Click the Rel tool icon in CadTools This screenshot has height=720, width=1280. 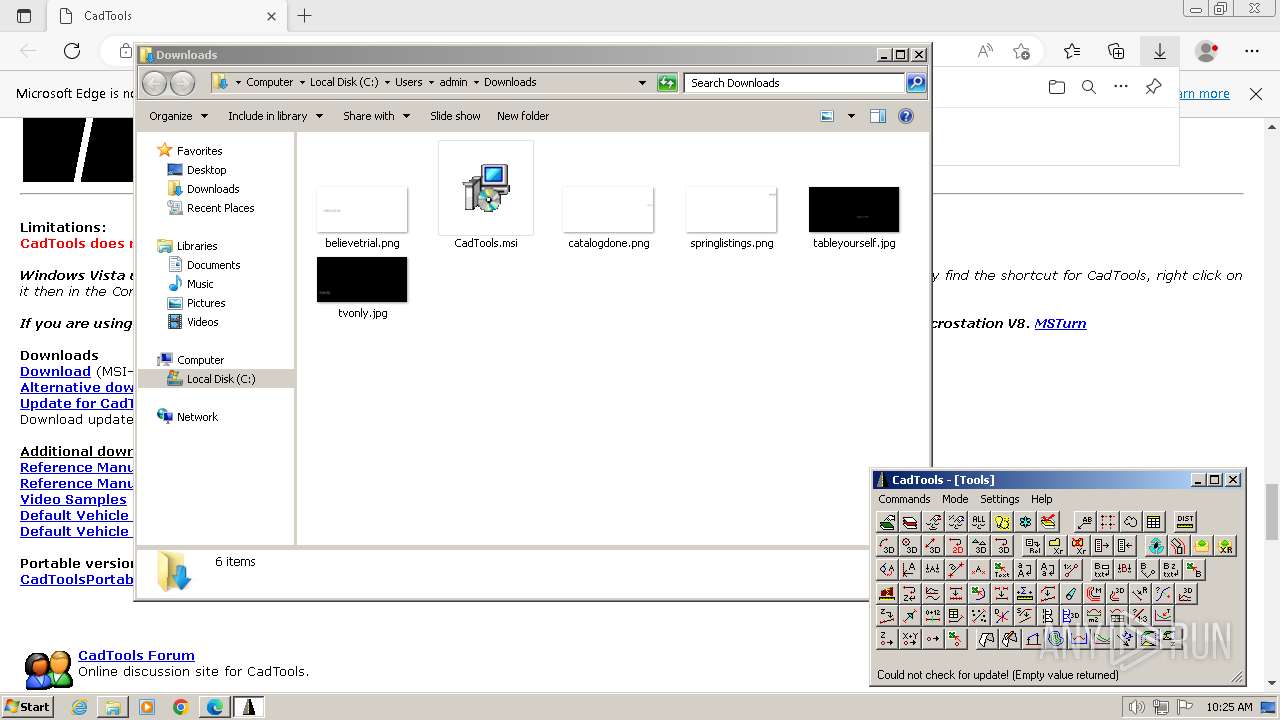coord(1033,545)
